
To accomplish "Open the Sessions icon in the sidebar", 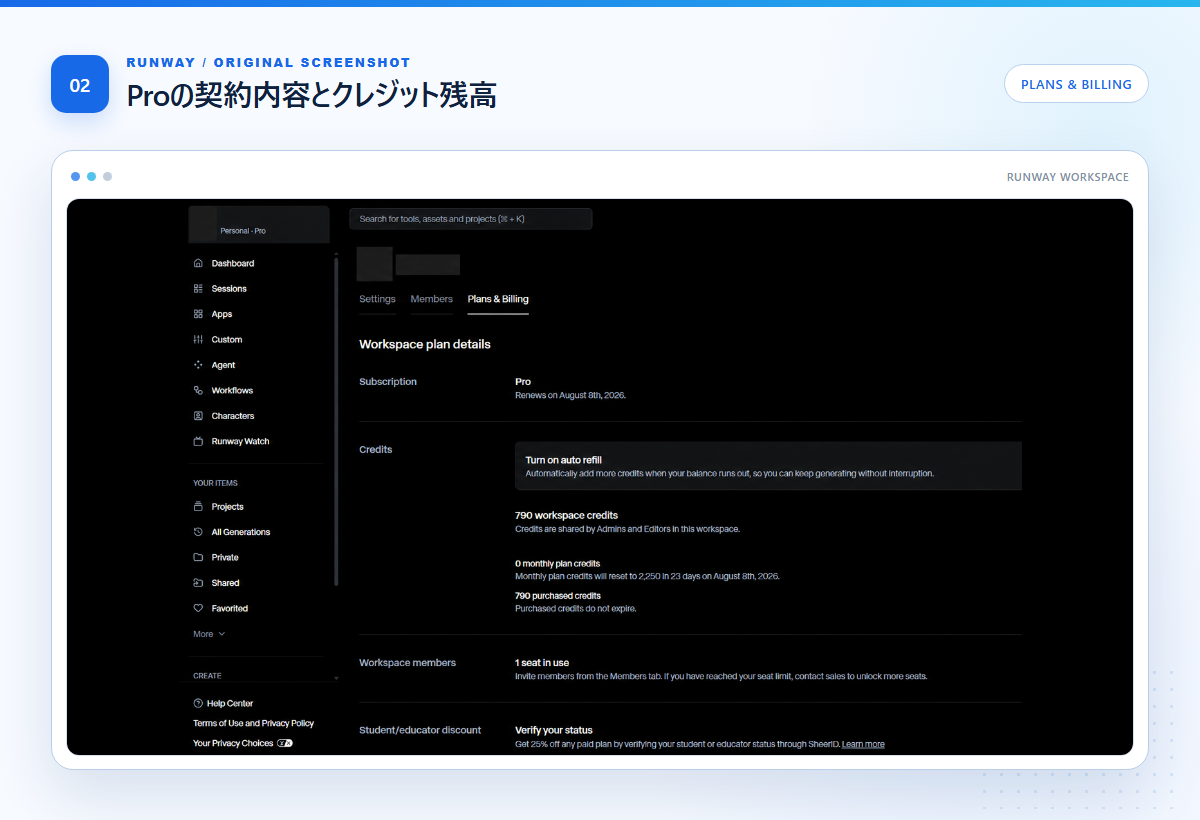I will pos(198,288).
